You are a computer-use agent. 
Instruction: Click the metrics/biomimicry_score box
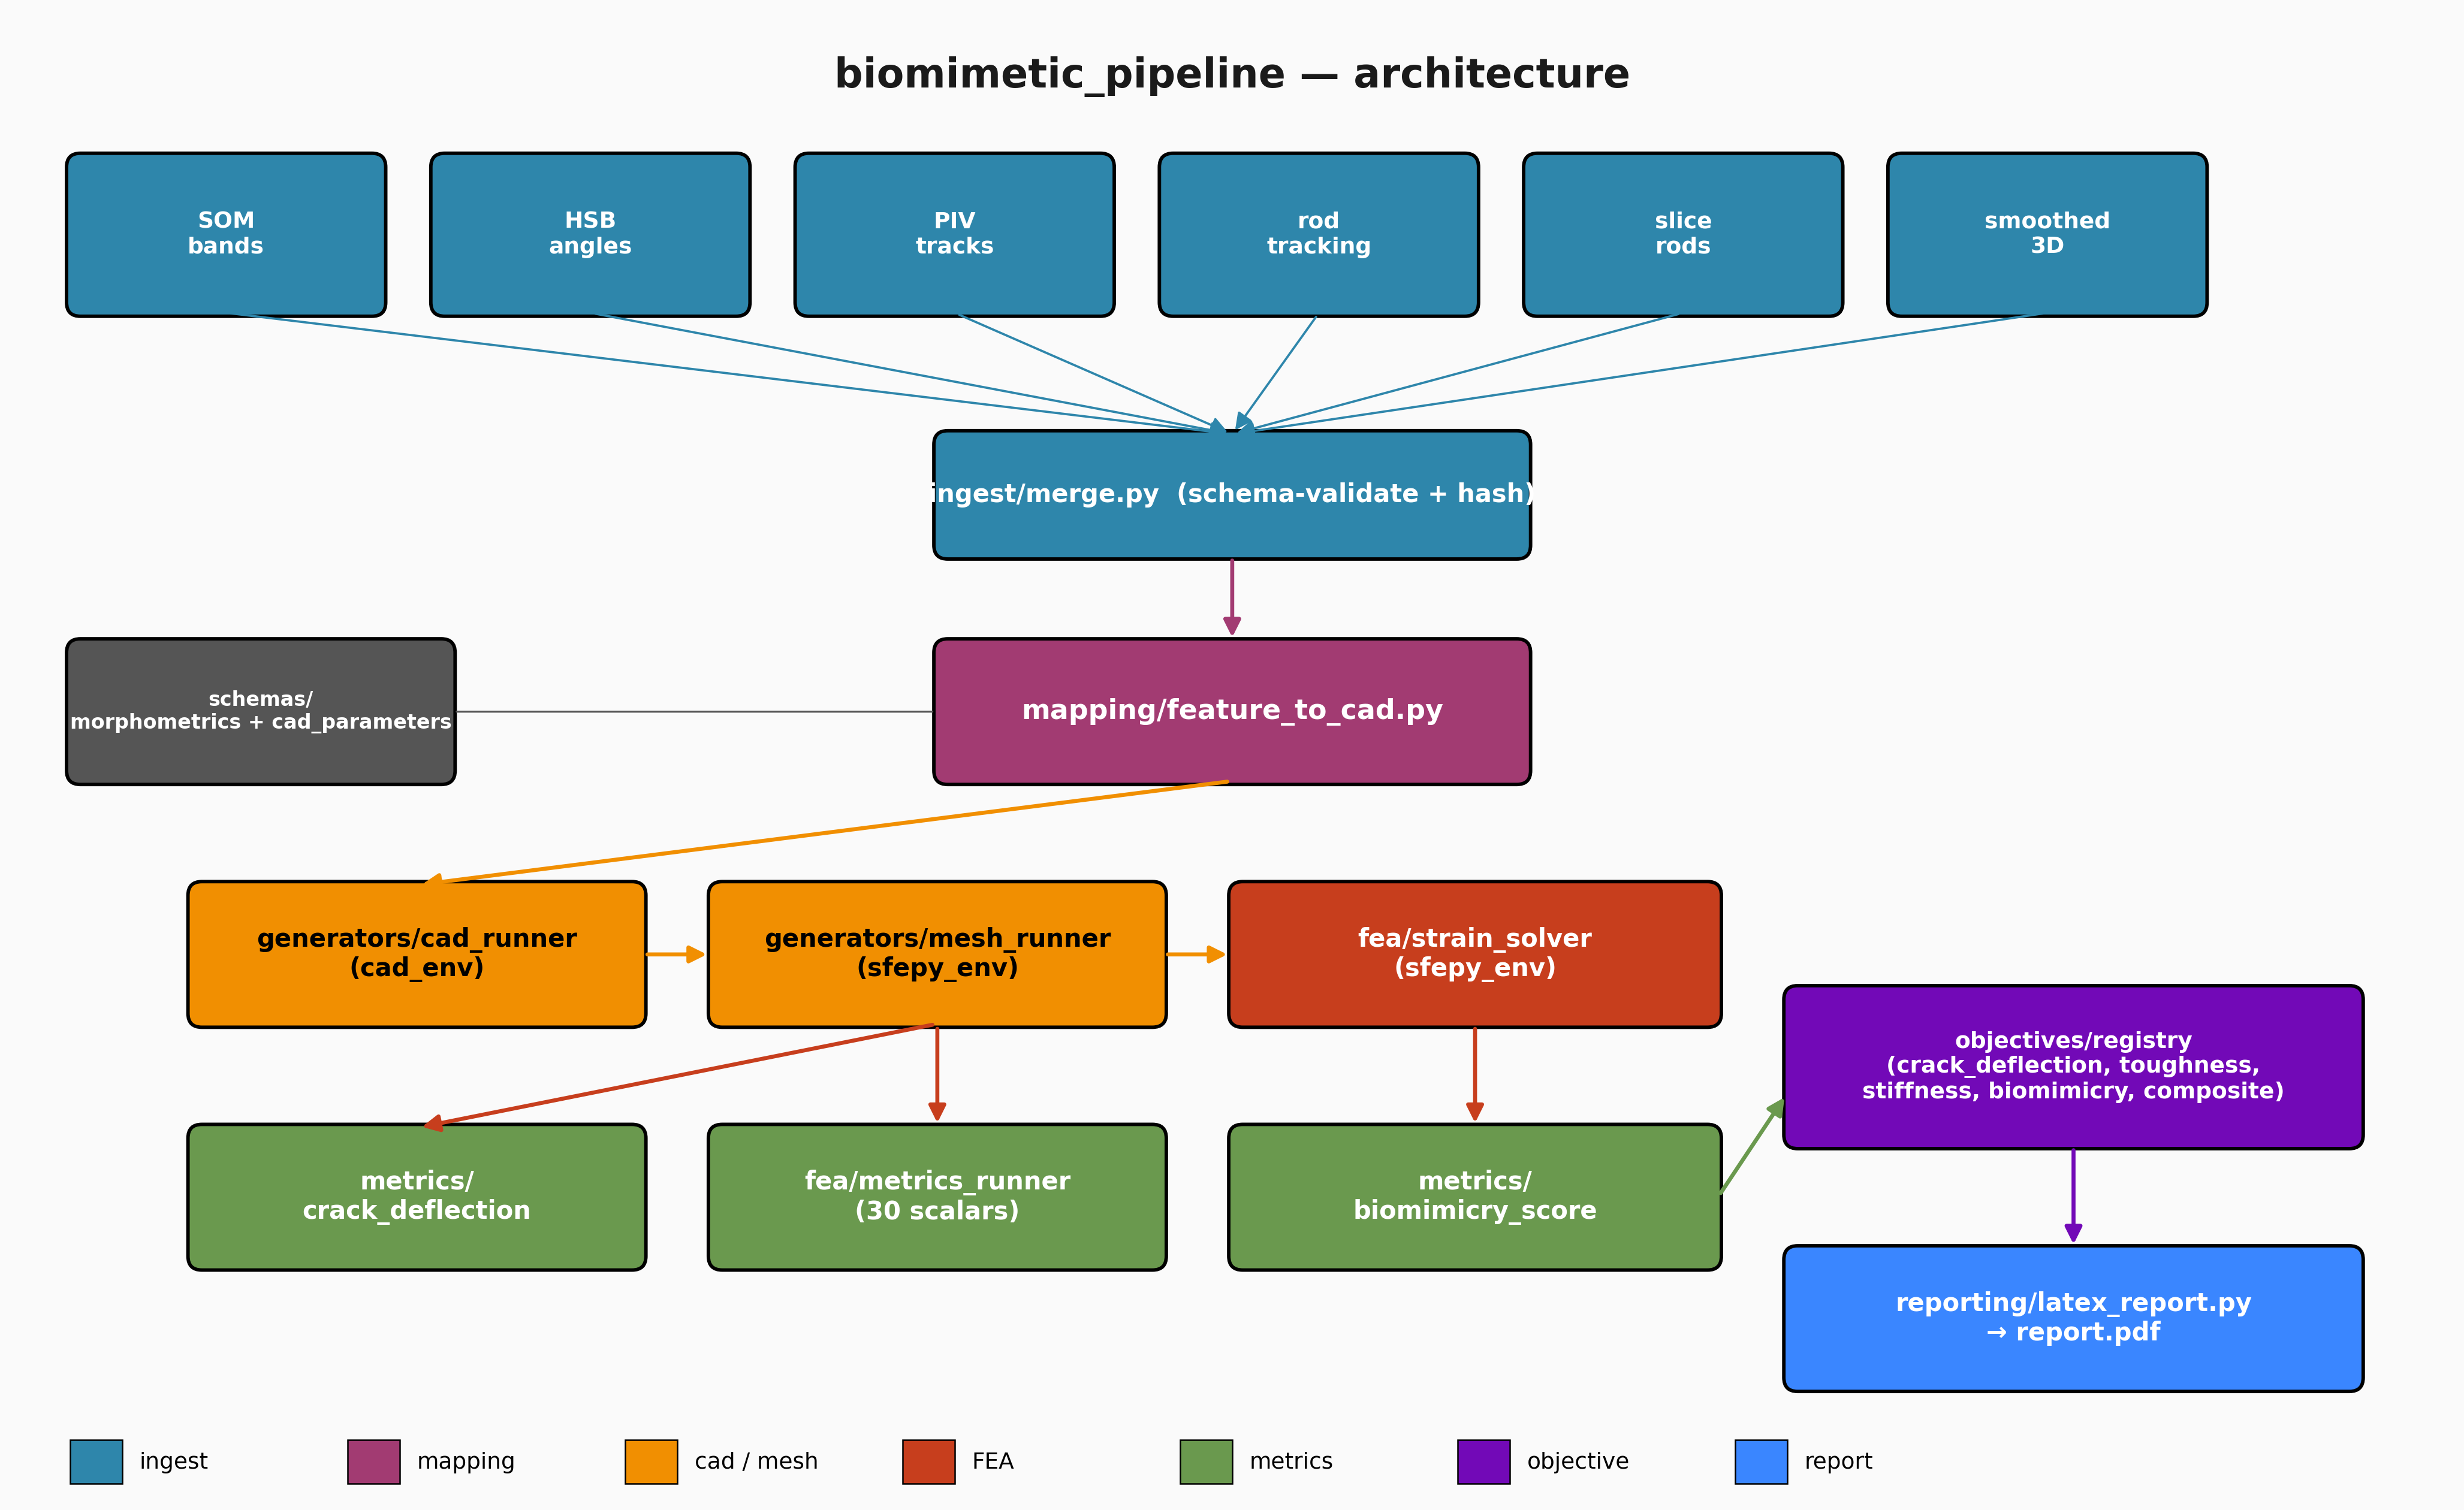(1475, 1197)
